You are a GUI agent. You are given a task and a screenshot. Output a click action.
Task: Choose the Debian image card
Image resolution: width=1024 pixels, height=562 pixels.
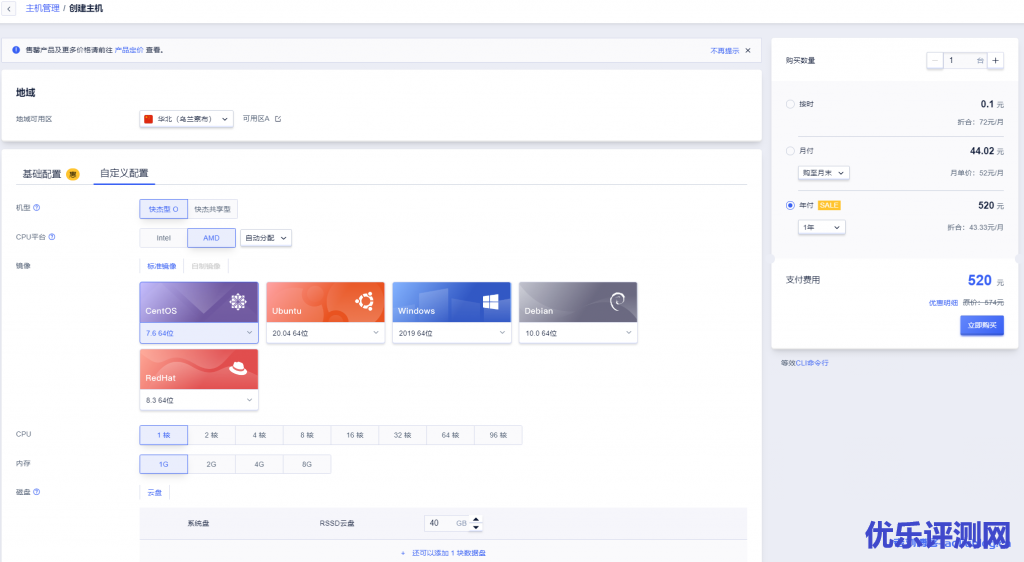577,302
